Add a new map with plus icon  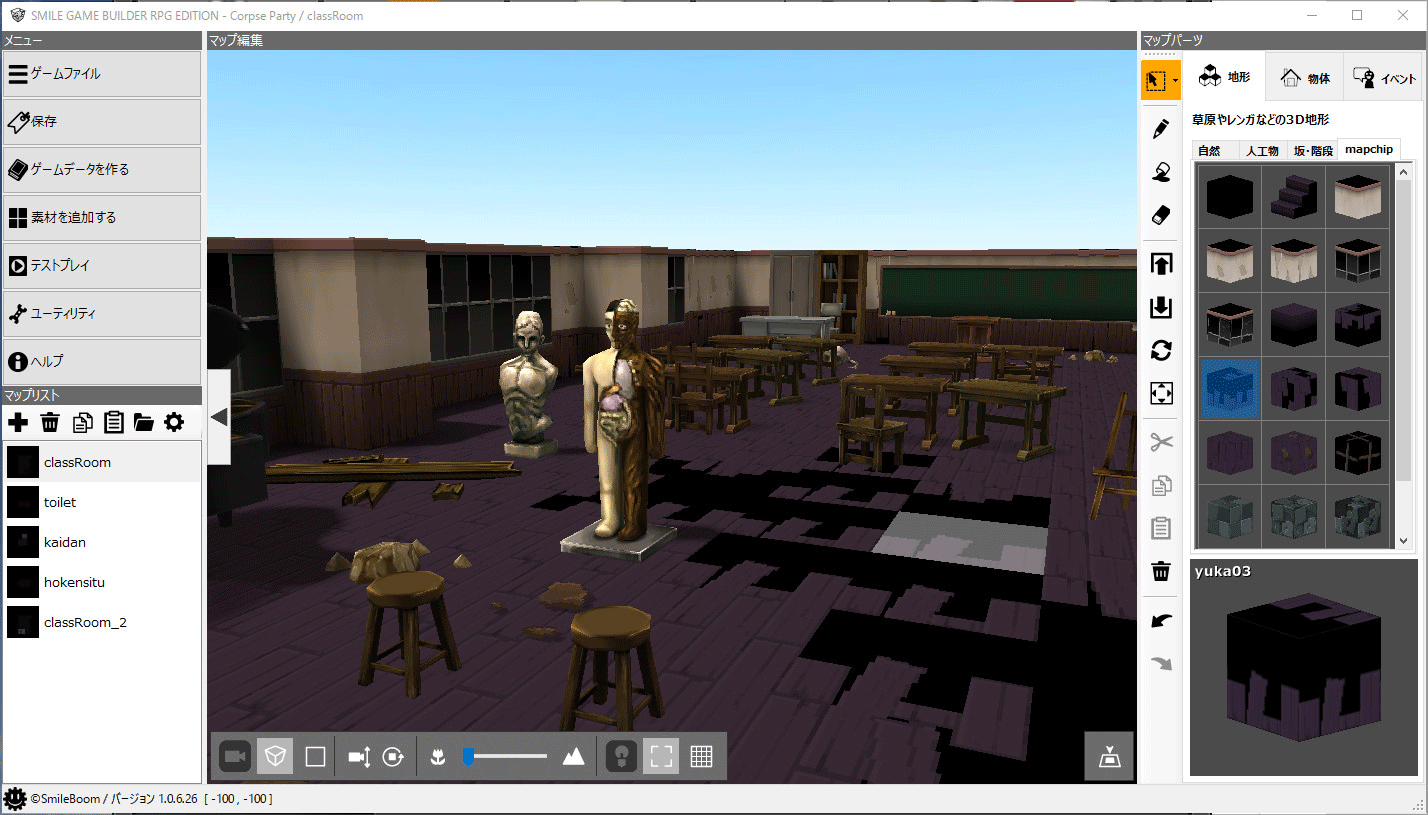pyautogui.click(x=18, y=422)
